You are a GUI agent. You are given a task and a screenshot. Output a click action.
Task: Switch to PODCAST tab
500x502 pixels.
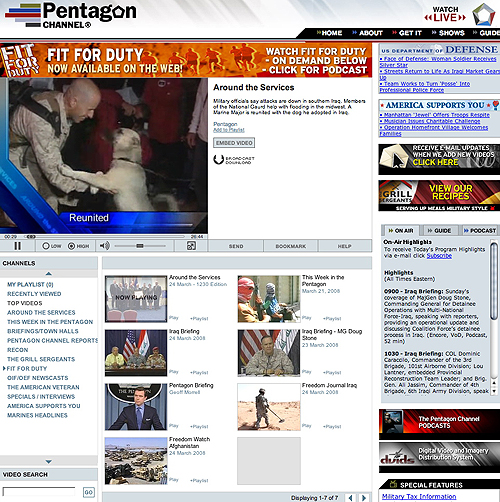point(480,230)
